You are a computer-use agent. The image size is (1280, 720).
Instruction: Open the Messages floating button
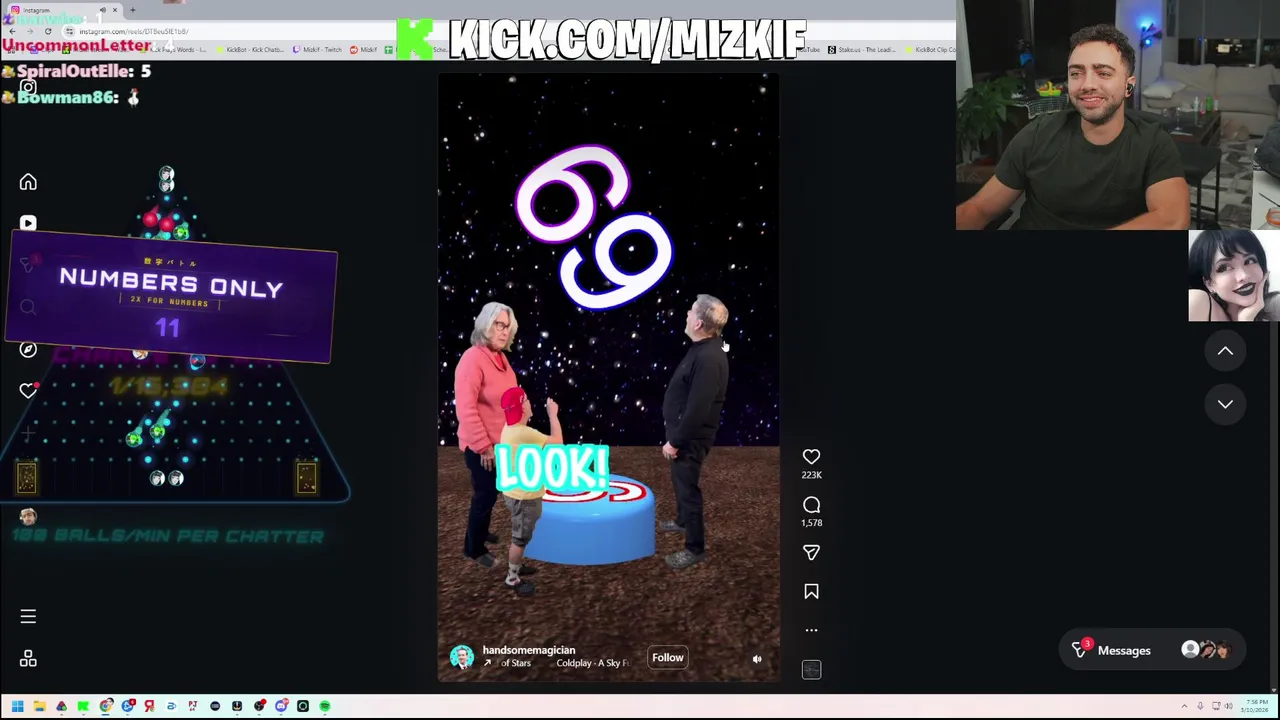pos(1152,650)
